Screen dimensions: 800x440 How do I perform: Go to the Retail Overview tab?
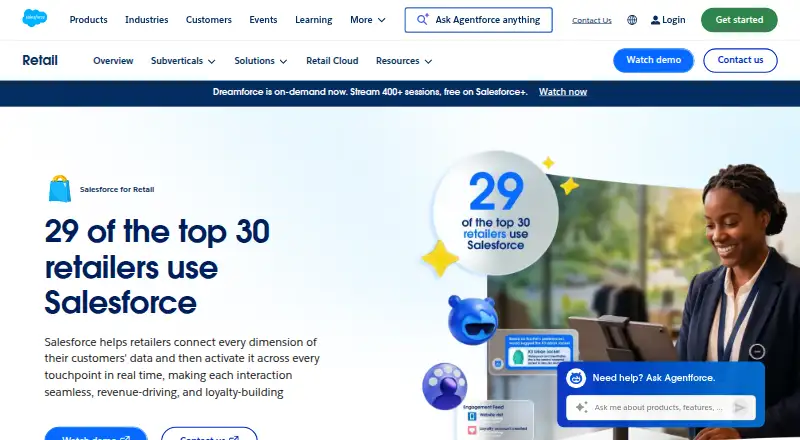click(113, 61)
